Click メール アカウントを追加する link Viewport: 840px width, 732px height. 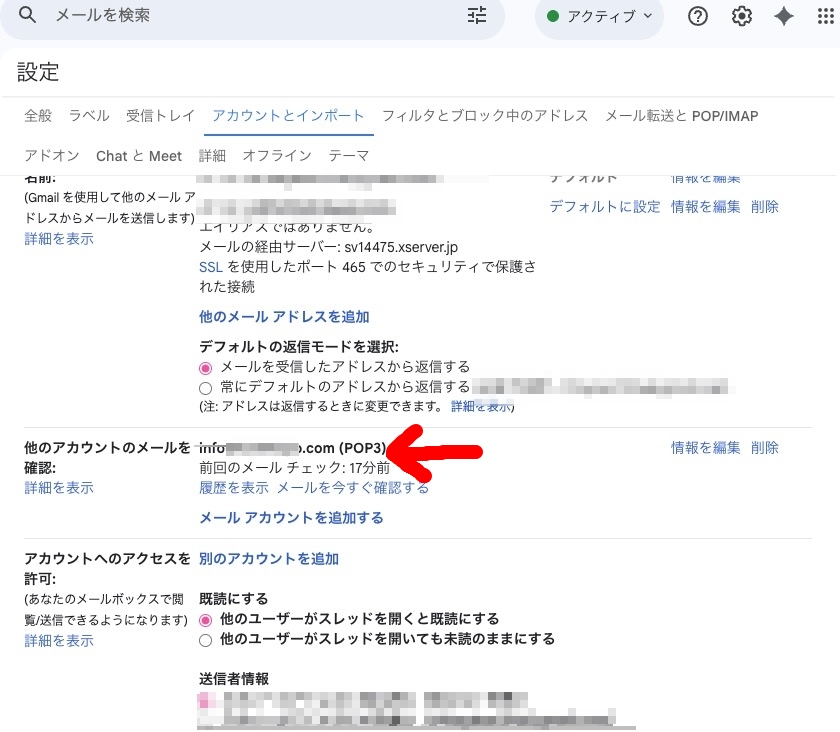tap(291, 518)
